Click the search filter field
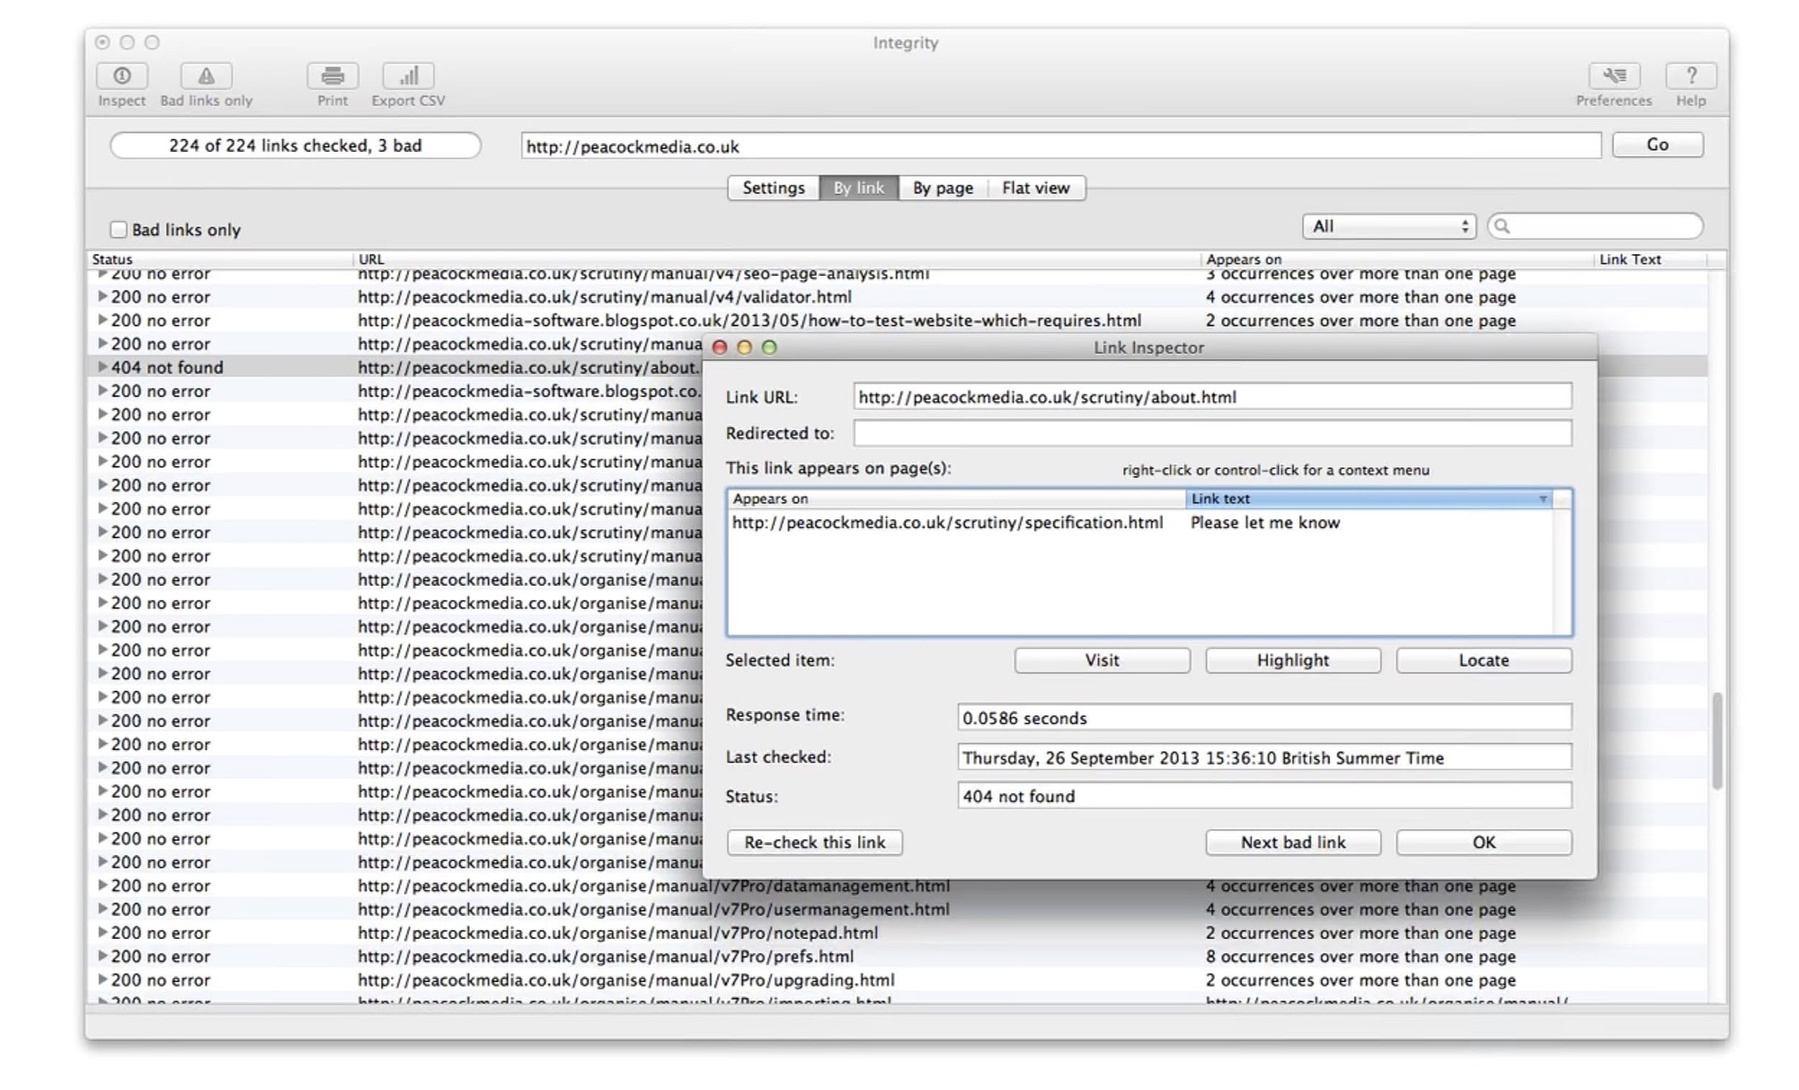This screenshot has width=1799, height=1090. [x=1595, y=227]
